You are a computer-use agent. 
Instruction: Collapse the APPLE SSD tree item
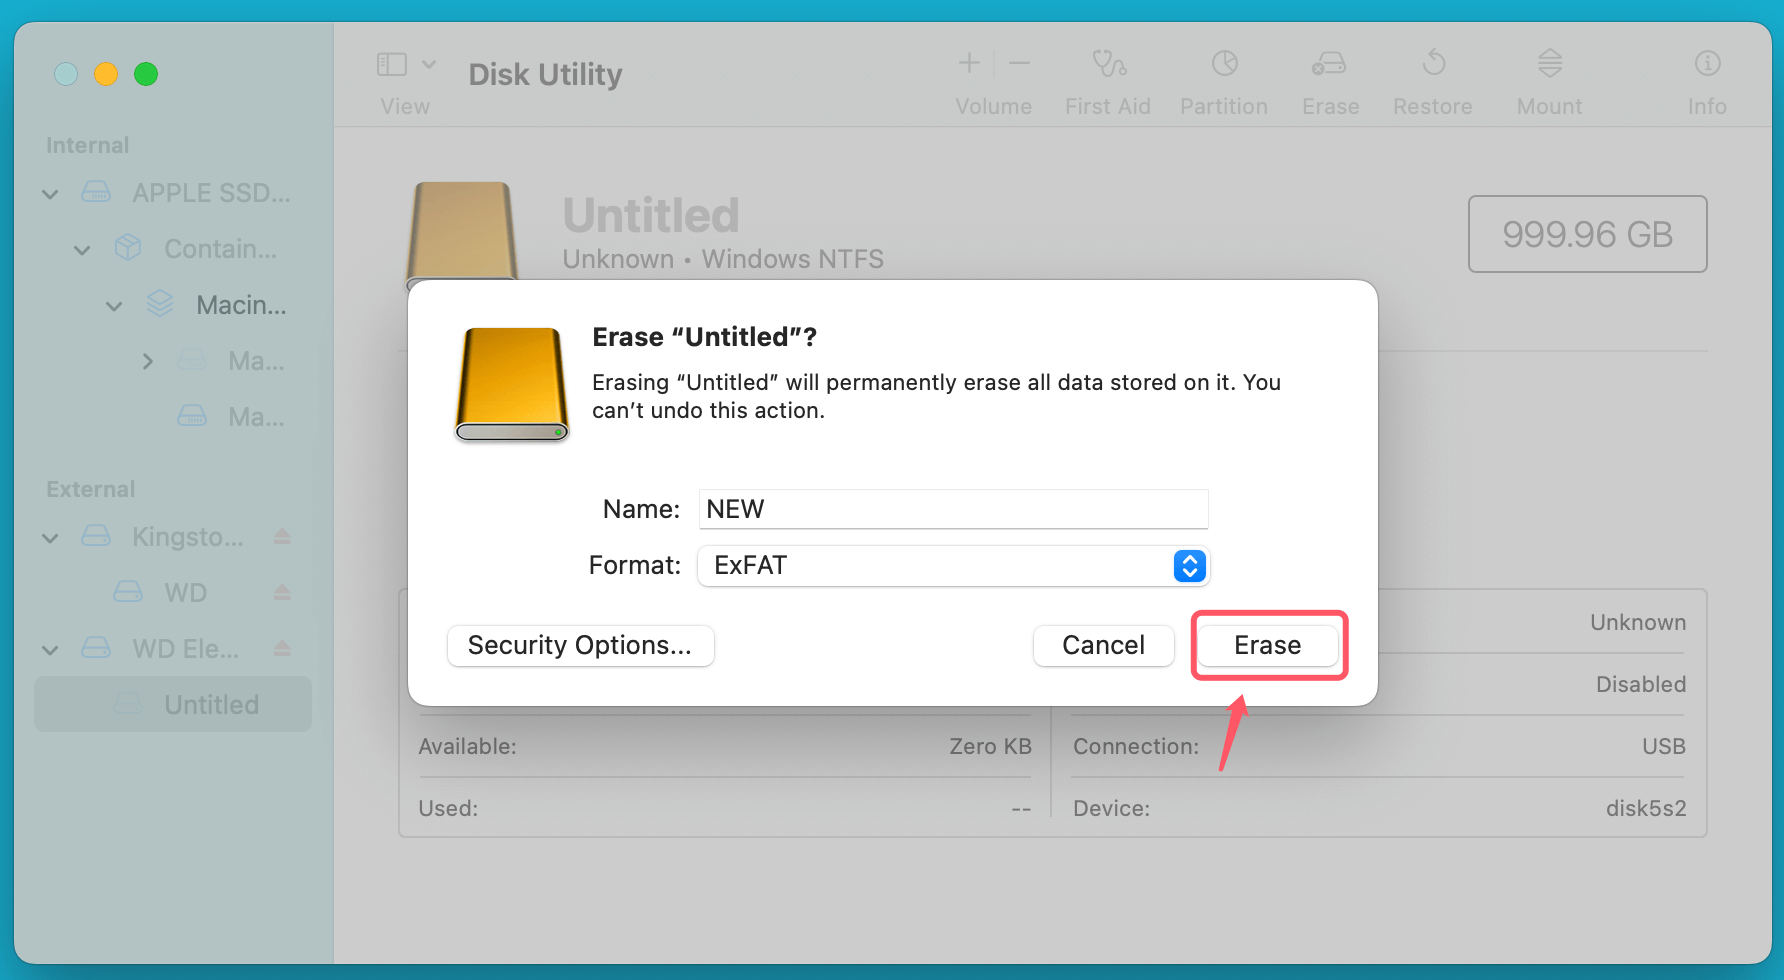click(49, 193)
